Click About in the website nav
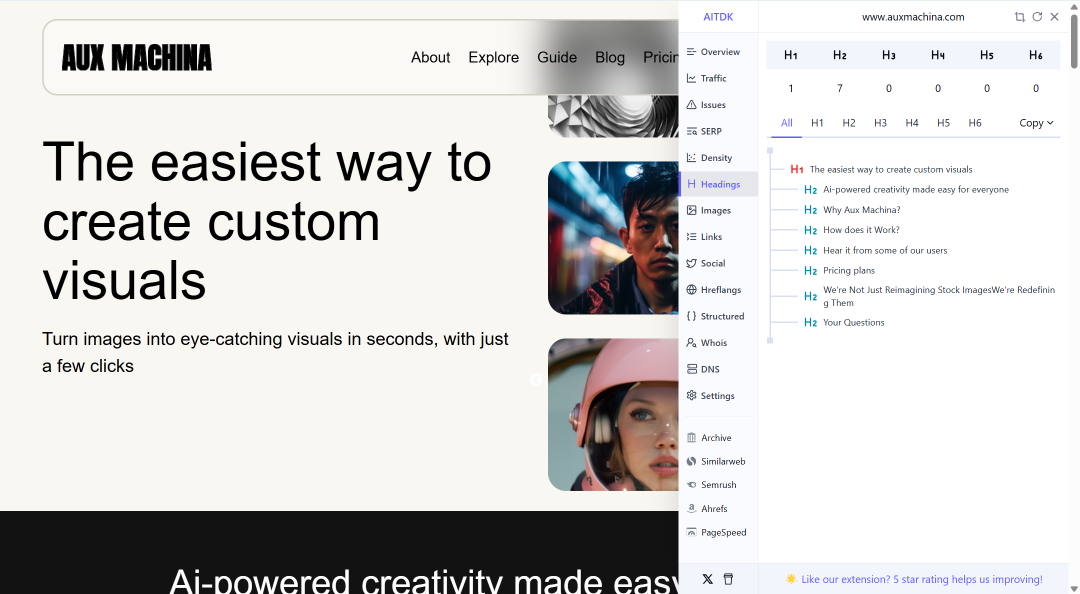Image resolution: width=1080 pixels, height=594 pixels. pos(430,57)
